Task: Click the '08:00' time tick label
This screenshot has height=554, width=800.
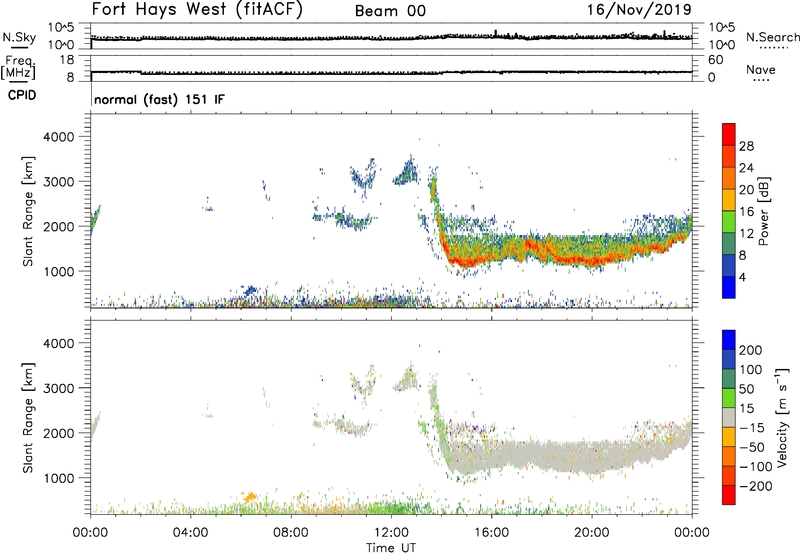Action: pos(291,533)
